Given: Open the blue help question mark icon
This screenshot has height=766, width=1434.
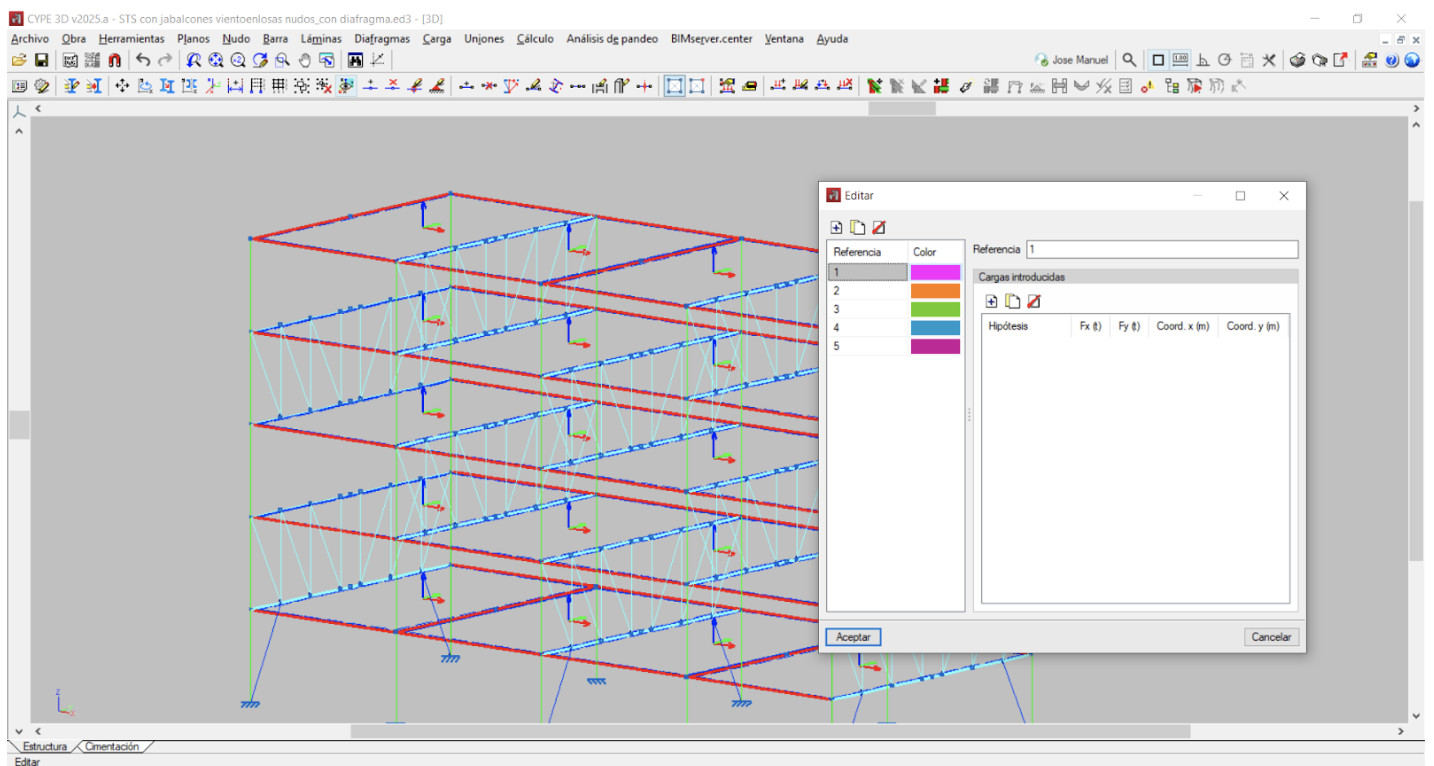Looking at the screenshot, I should (x=1391, y=60).
